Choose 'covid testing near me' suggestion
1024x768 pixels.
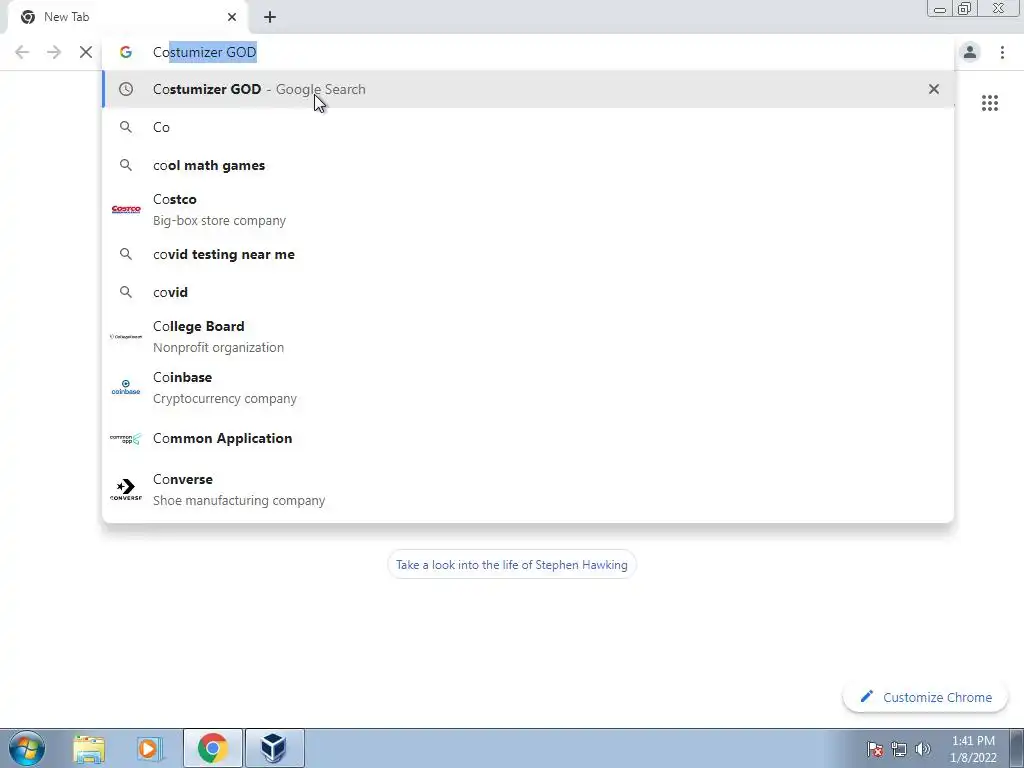point(528,254)
